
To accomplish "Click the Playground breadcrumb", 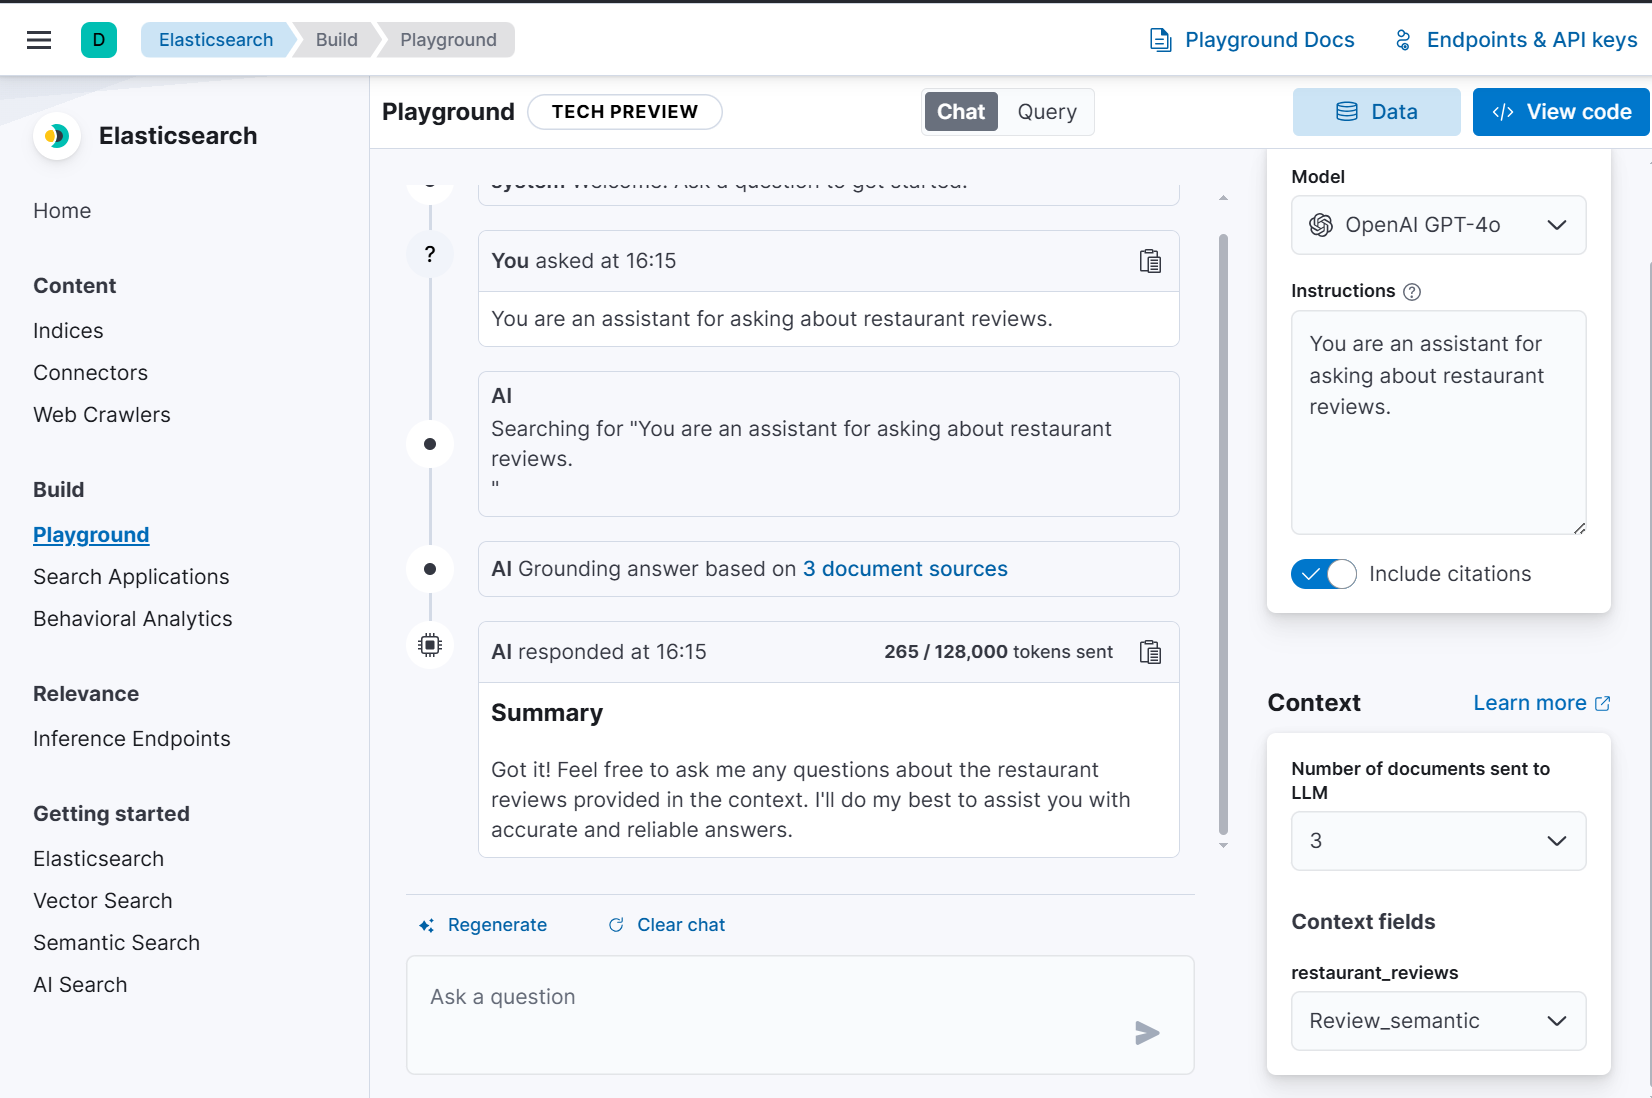I will (x=448, y=40).
